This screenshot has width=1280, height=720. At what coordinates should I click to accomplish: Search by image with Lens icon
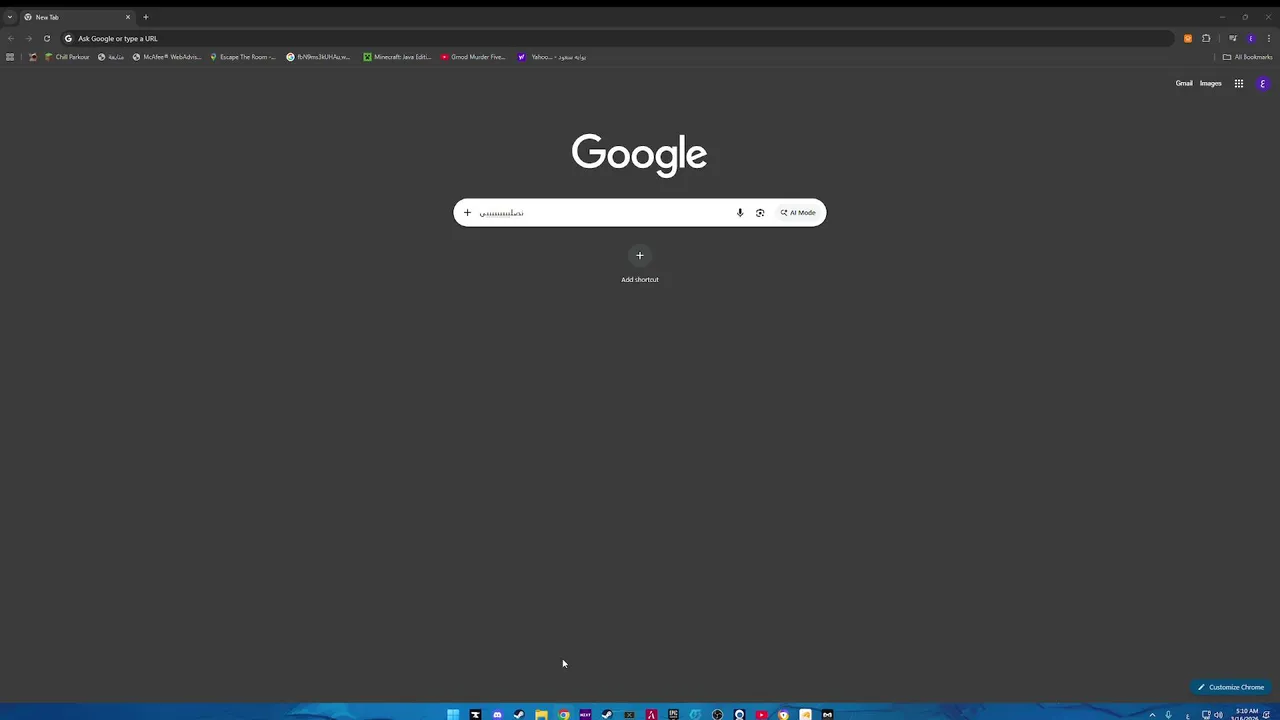pyautogui.click(x=760, y=212)
